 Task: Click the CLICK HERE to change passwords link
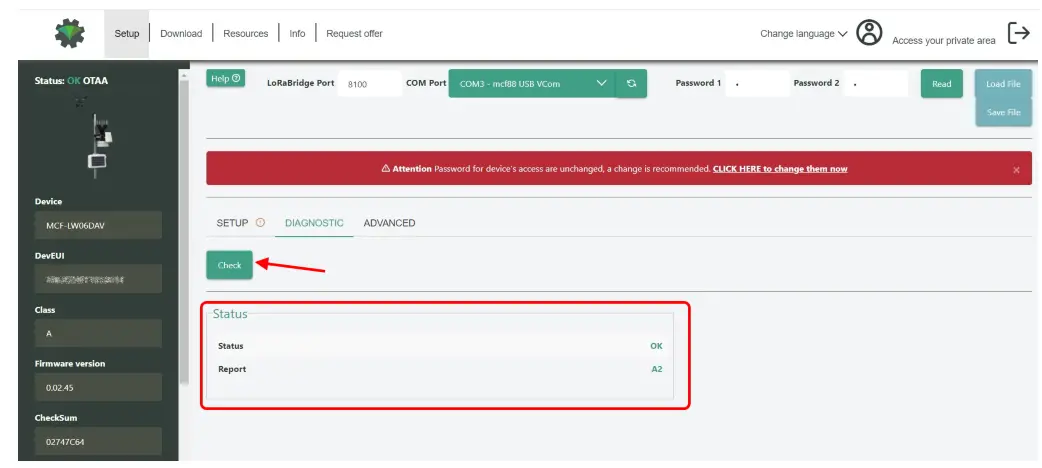(x=780, y=169)
